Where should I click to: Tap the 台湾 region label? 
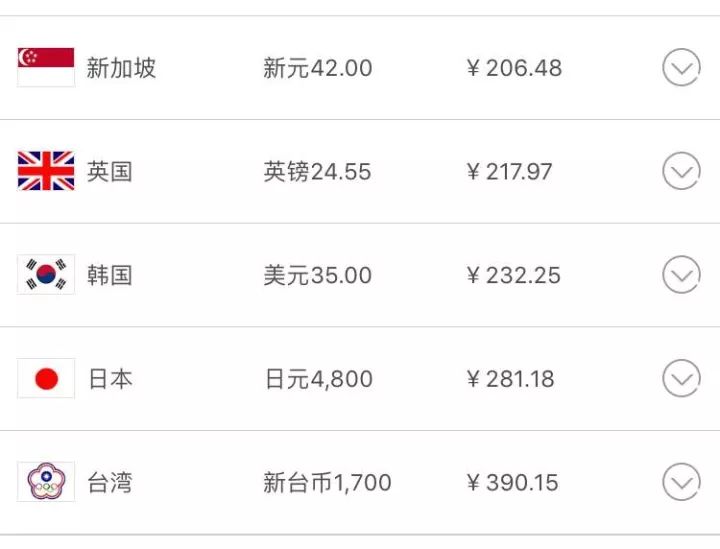[x=109, y=483]
